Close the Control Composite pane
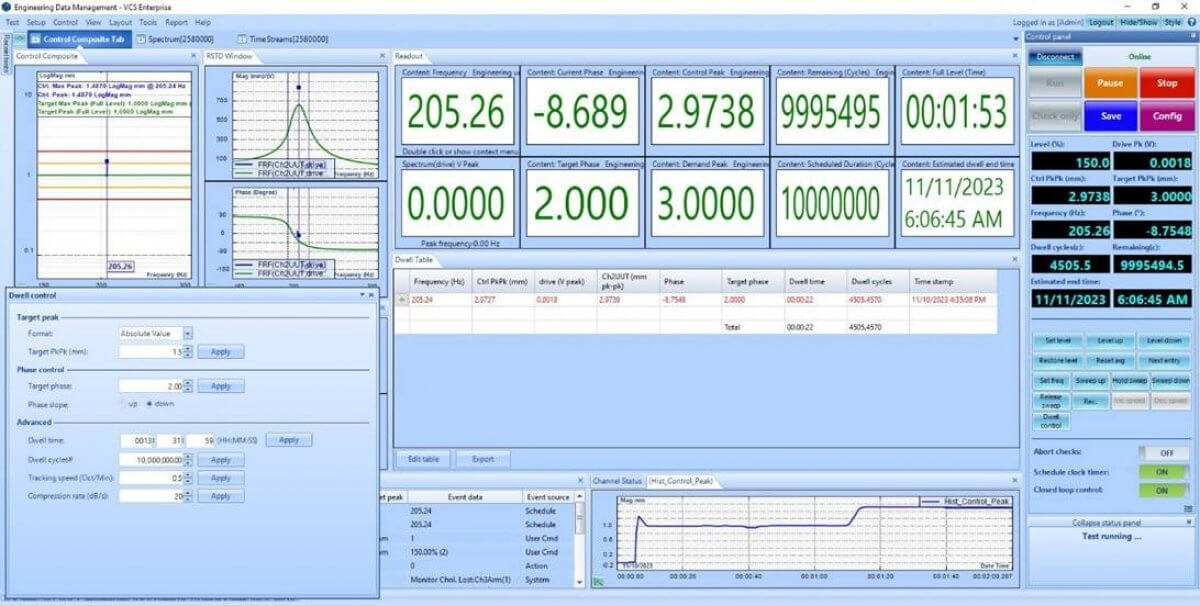Viewport: 1200px width, 606px height. (193, 56)
